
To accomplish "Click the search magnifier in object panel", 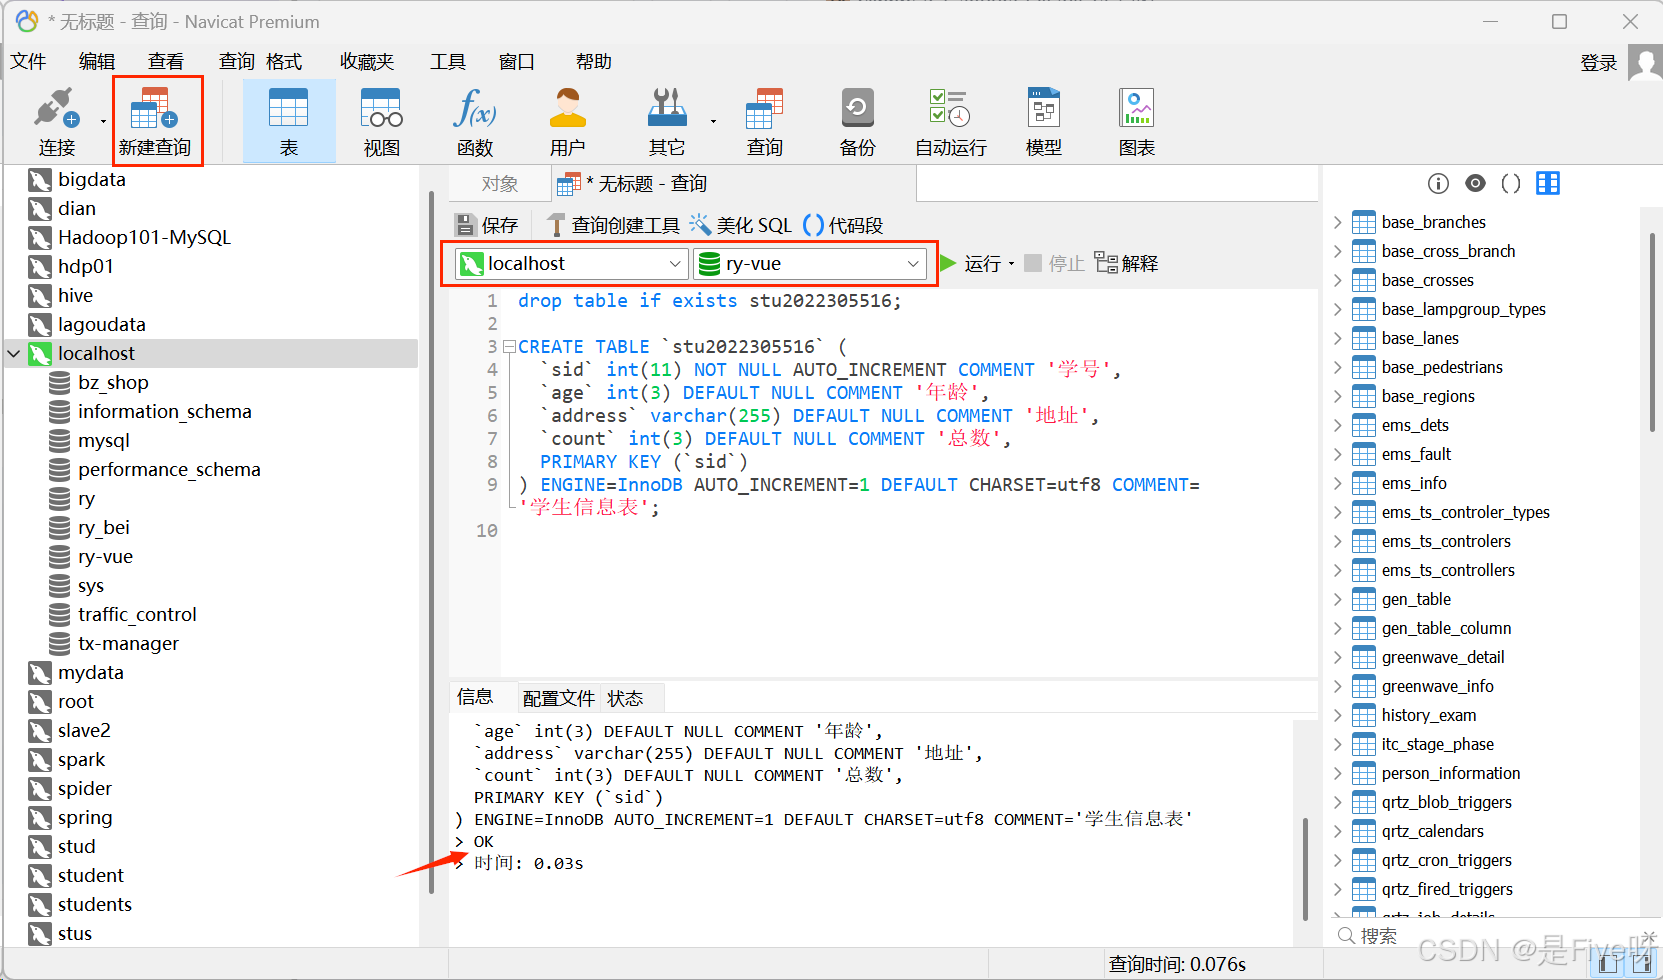I will pyautogui.click(x=1346, y=935).
